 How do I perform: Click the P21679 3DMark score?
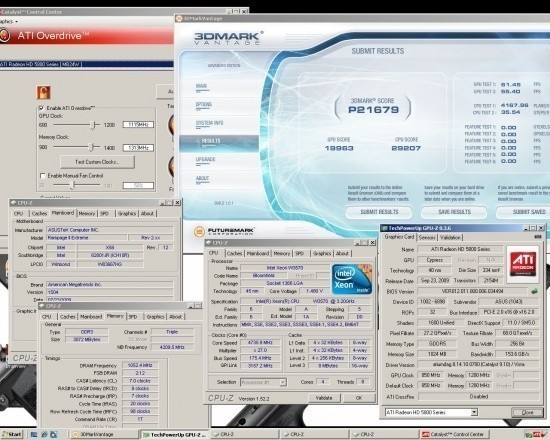[374, 110]
